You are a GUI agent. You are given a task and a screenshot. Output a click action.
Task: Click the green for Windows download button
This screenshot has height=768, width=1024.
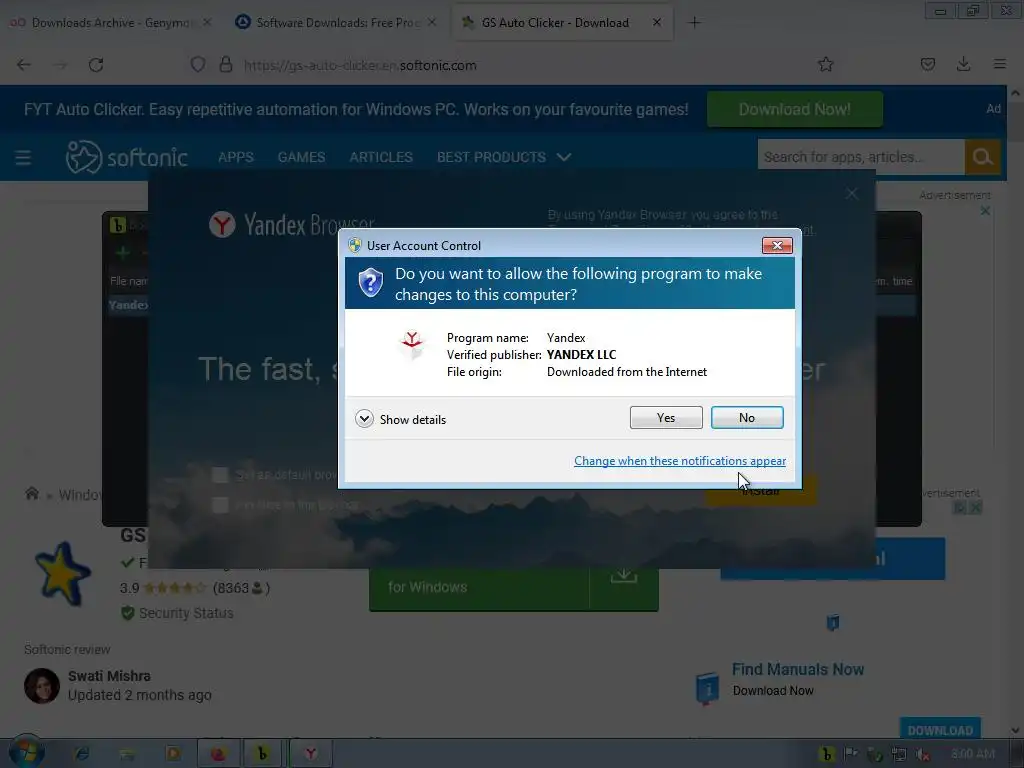click(x=513, y=588)
